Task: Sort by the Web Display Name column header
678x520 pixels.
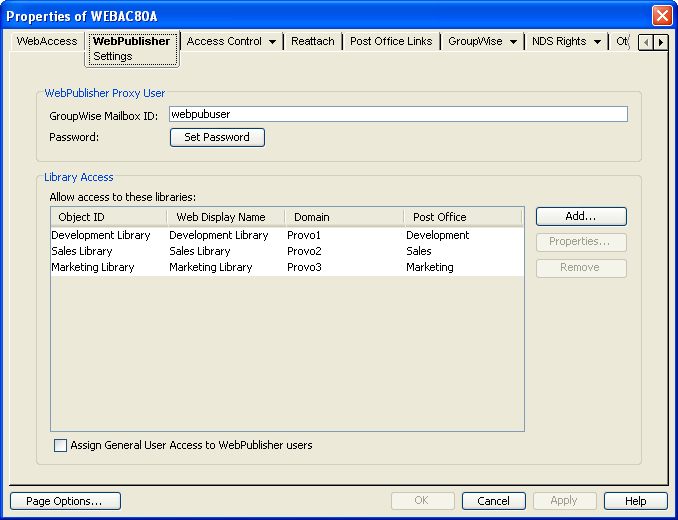Action: [x=226, y=217]
